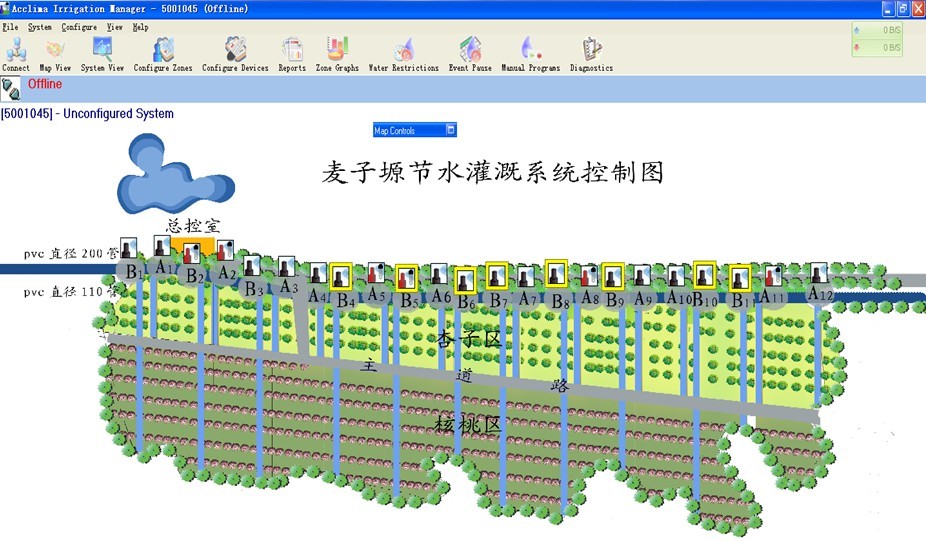Screen dimensions: 926x541
Task: Select highlighted valve icon B4
Action: 341,277
